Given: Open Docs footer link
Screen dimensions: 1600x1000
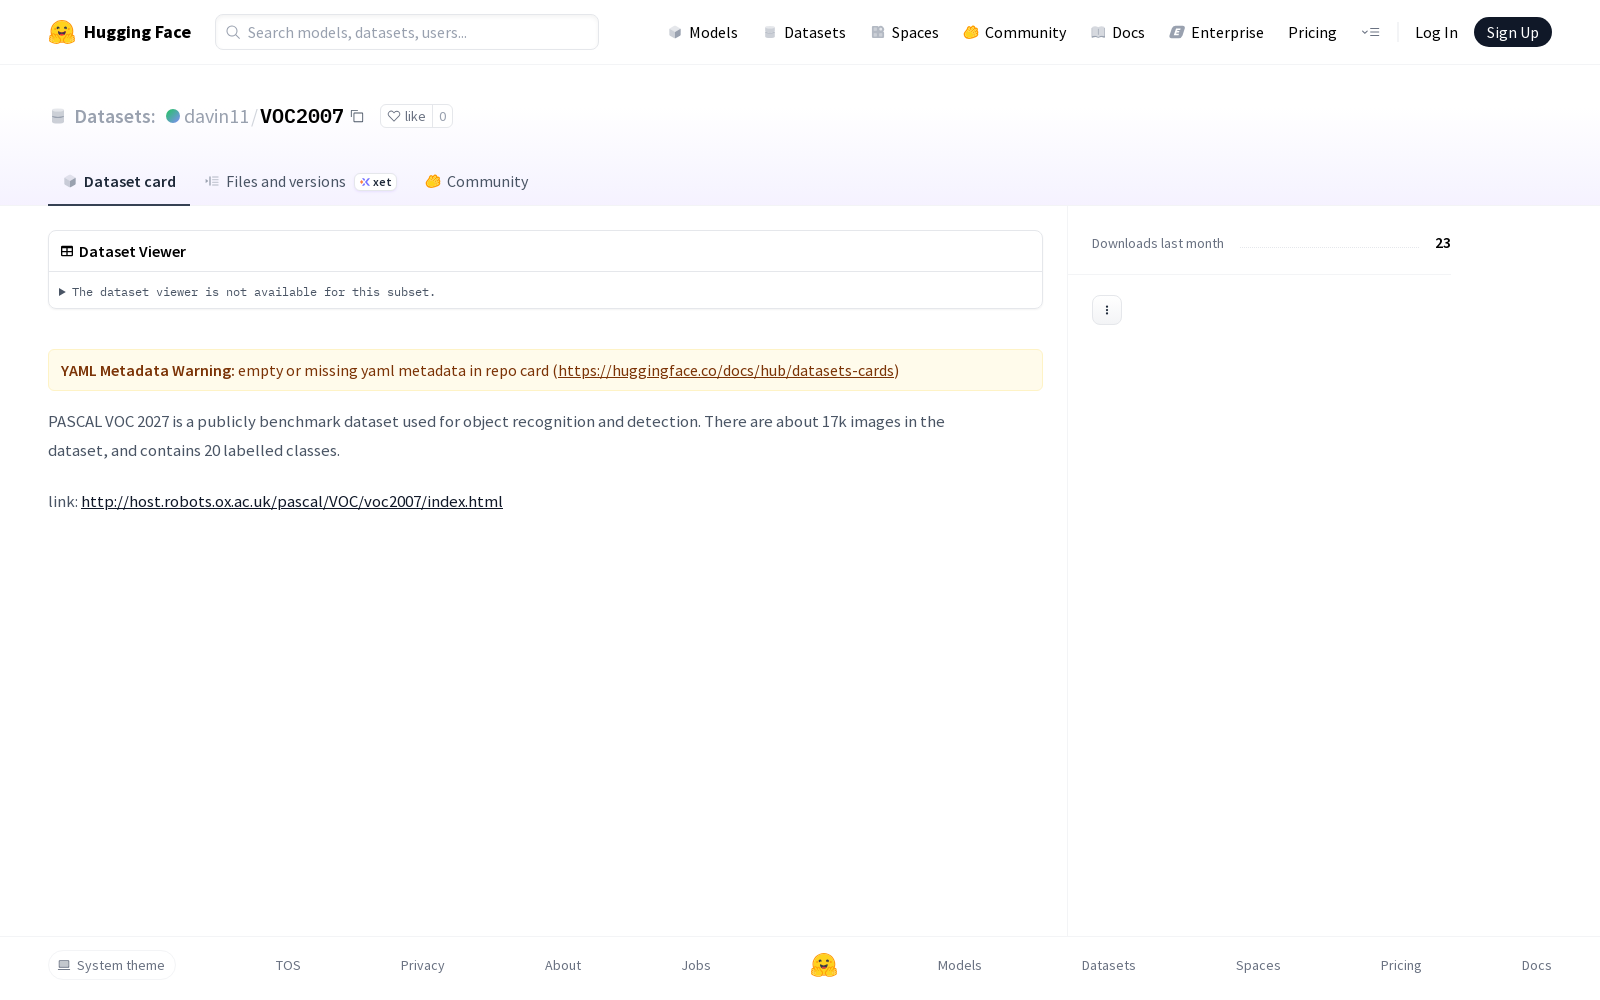Looking at the screenshot, I should point(1536,965).
